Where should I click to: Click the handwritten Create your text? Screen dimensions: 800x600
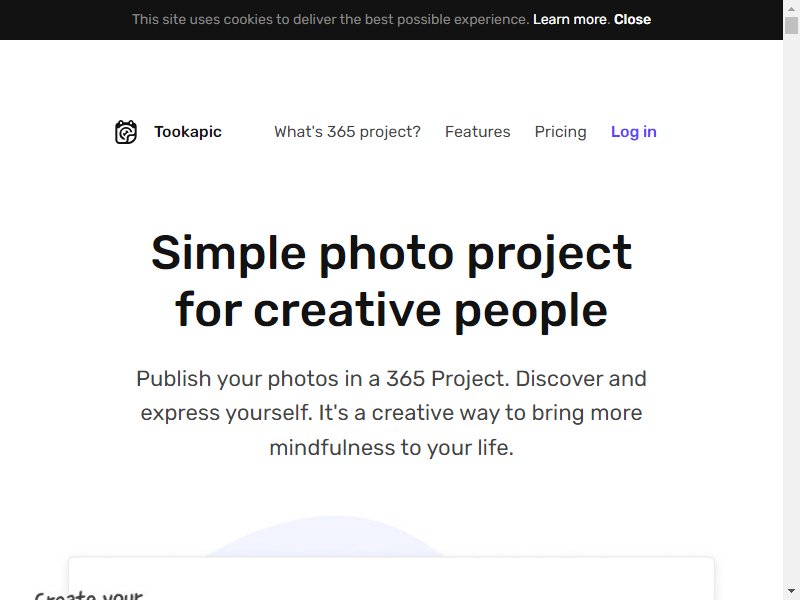89,595
